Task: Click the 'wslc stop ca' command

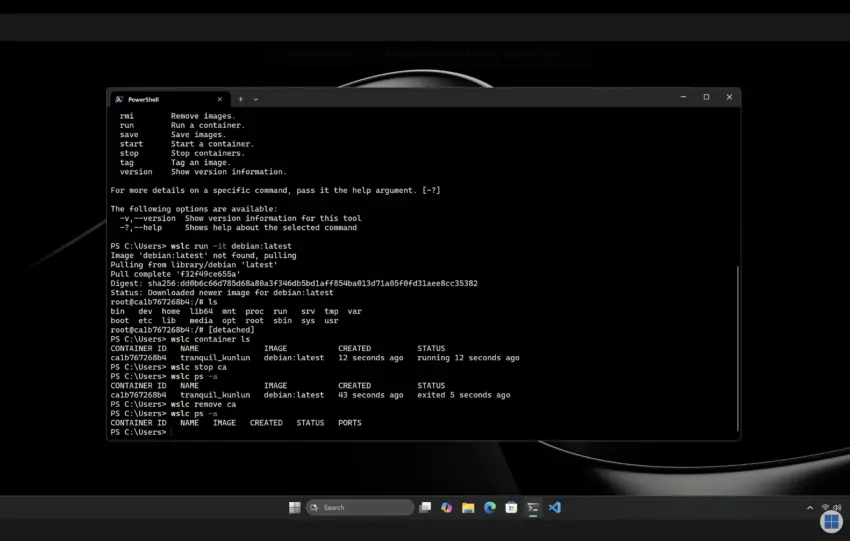Action: 198,367
